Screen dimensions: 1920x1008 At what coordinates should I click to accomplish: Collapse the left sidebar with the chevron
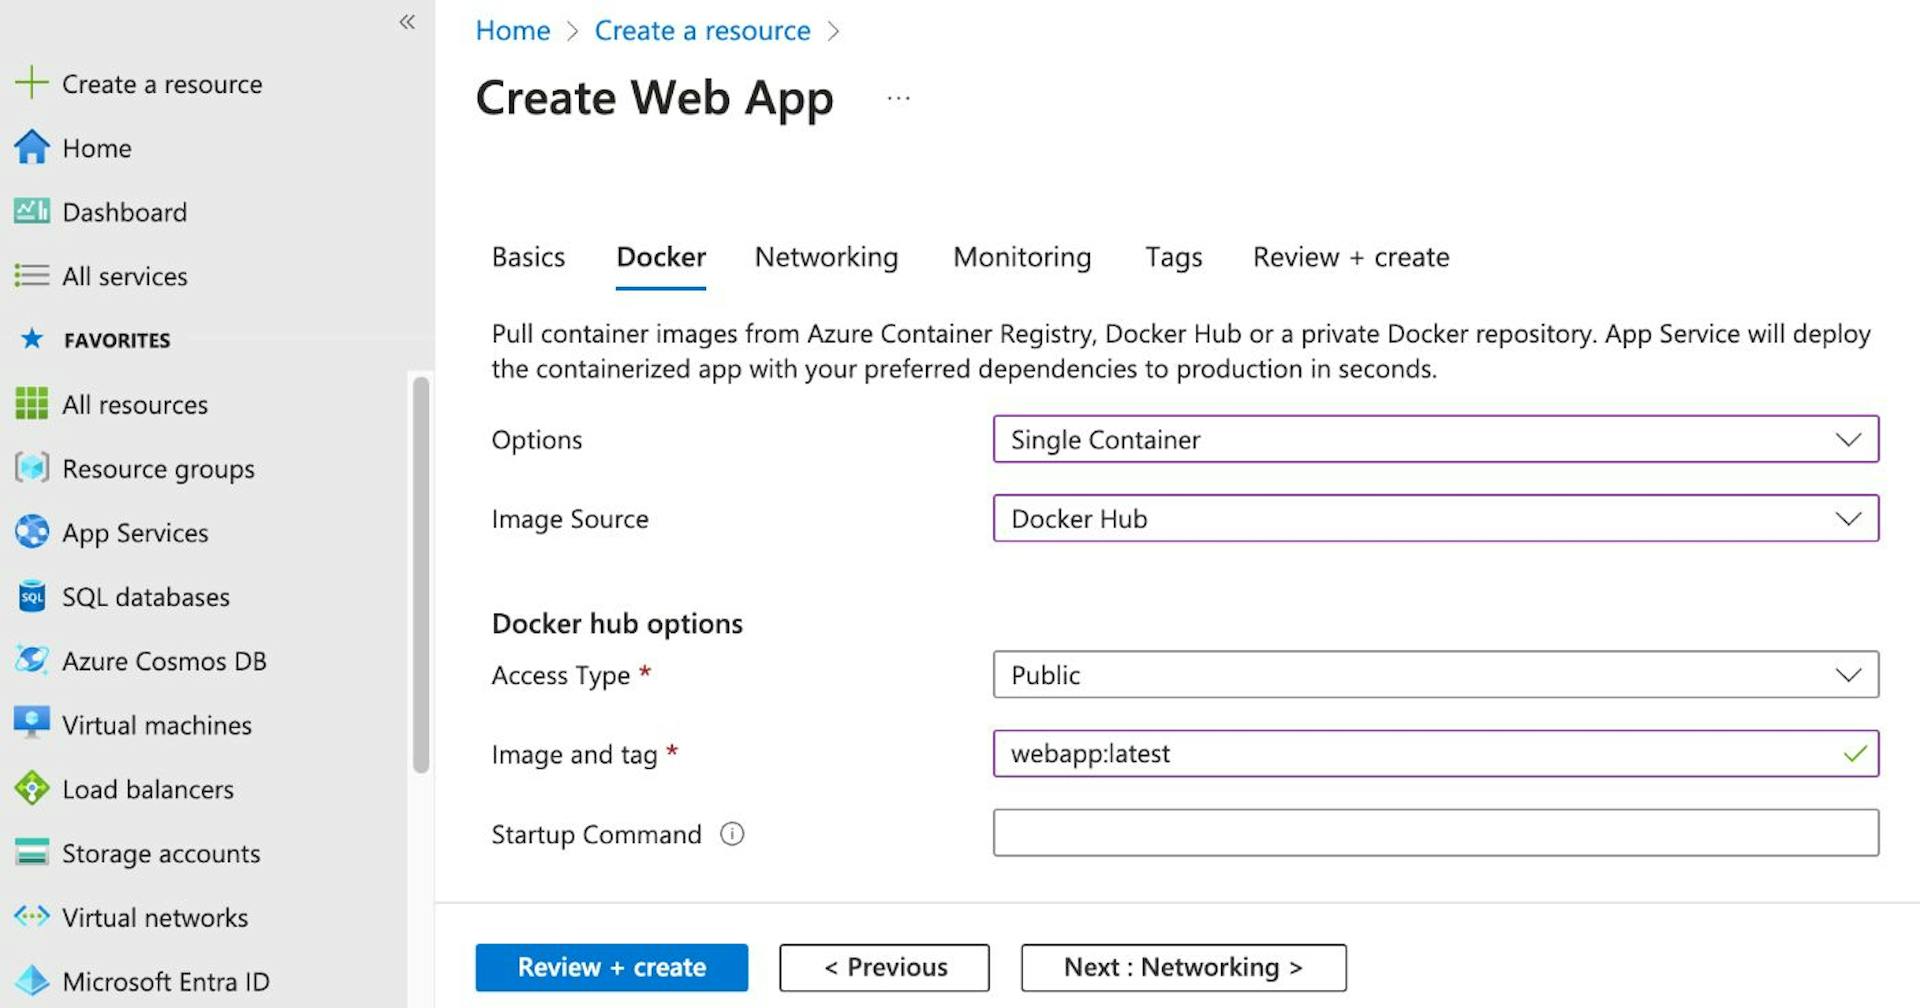point(407,22)
